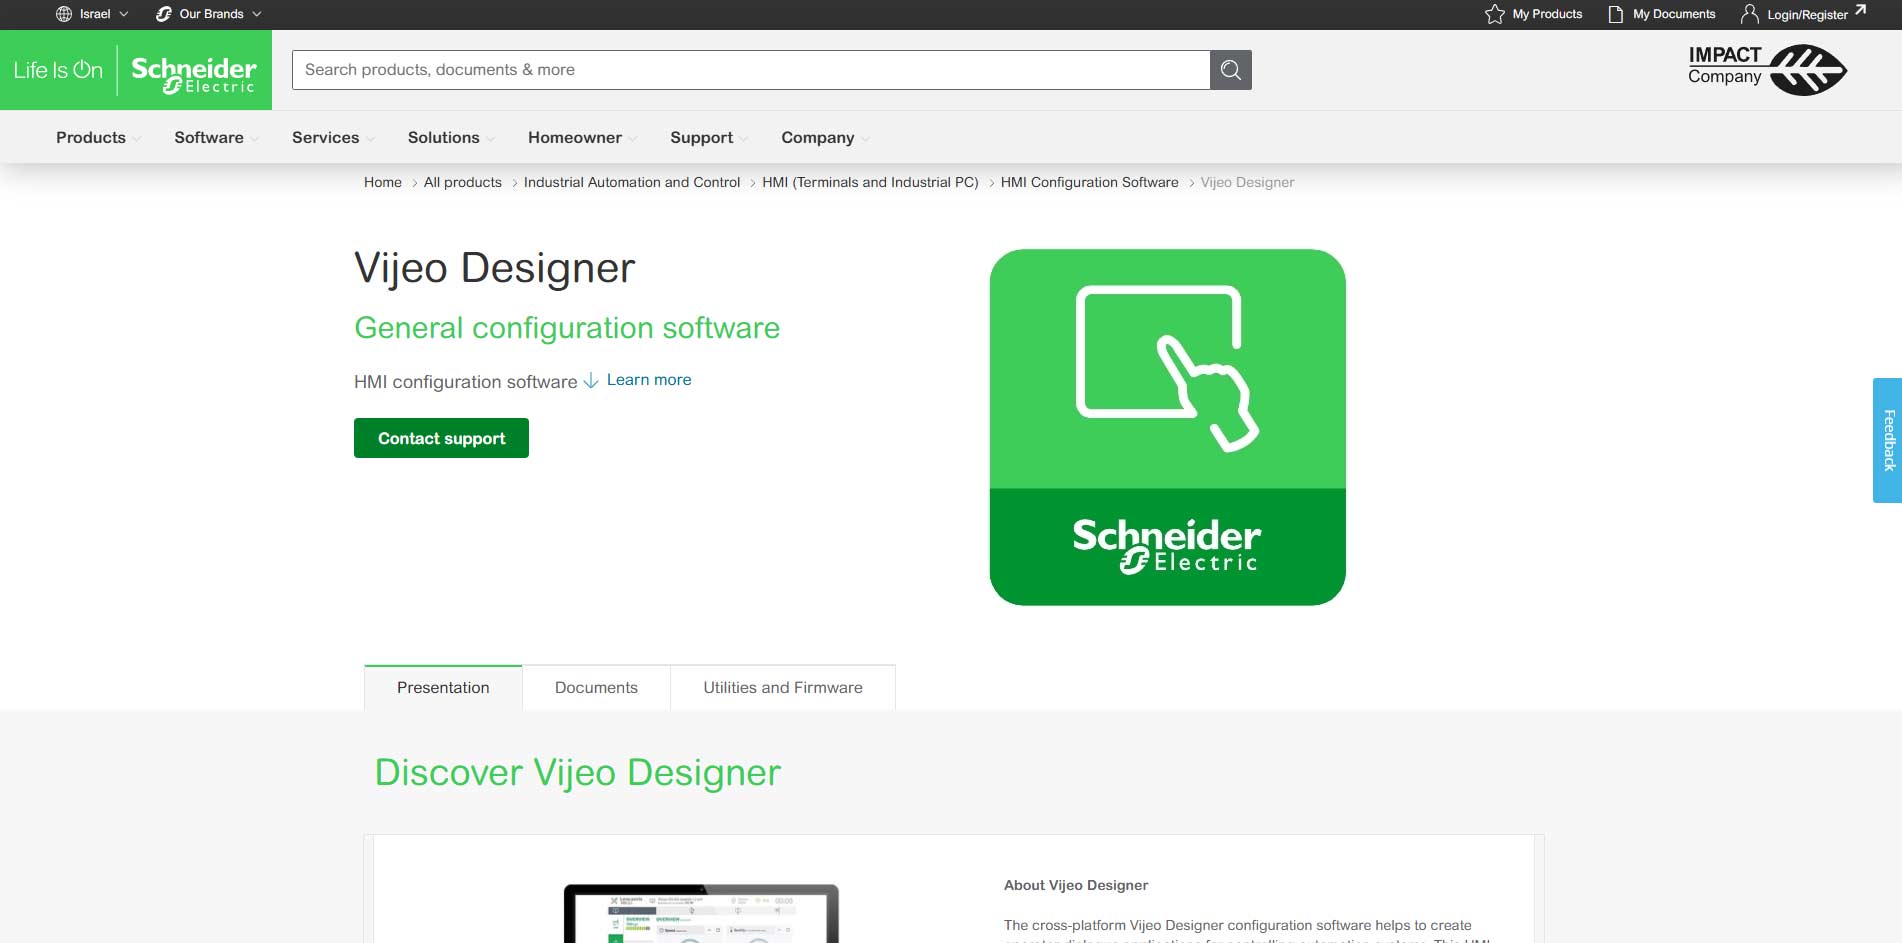Screen dimensions: 1902x943
Task: Open the Products navigation menu
Action: pyautogui.click(x=91, y=138)
